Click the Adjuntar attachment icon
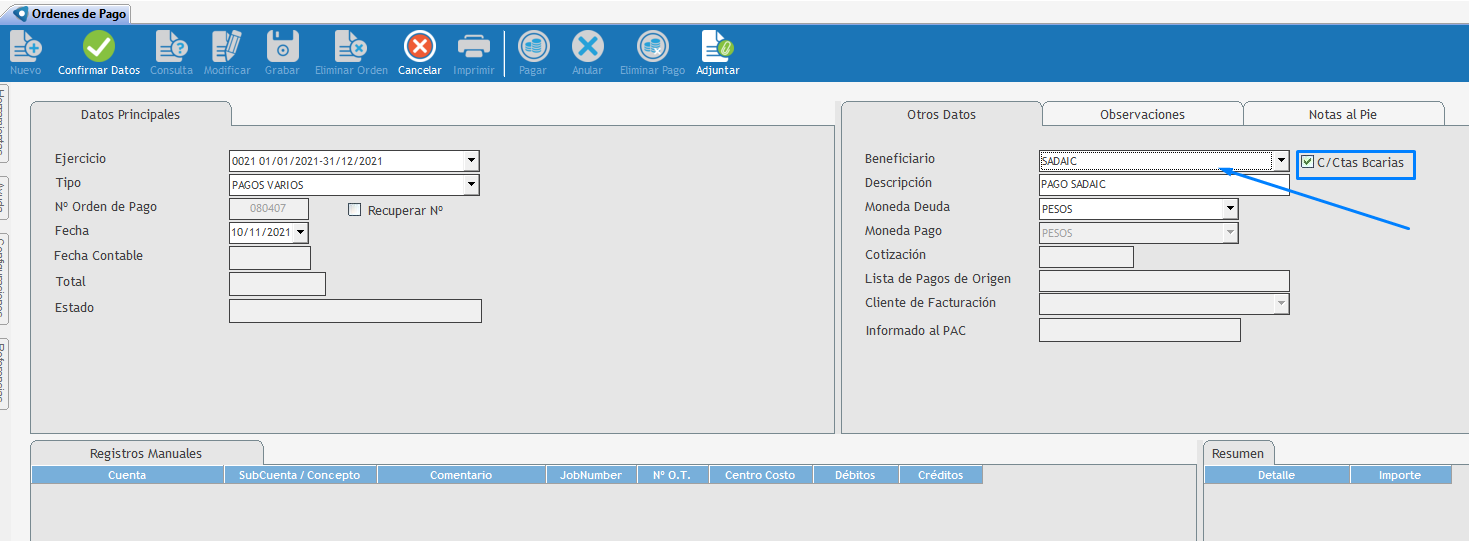The width and height of the screenshot is (1469, 541). [717, 47]
